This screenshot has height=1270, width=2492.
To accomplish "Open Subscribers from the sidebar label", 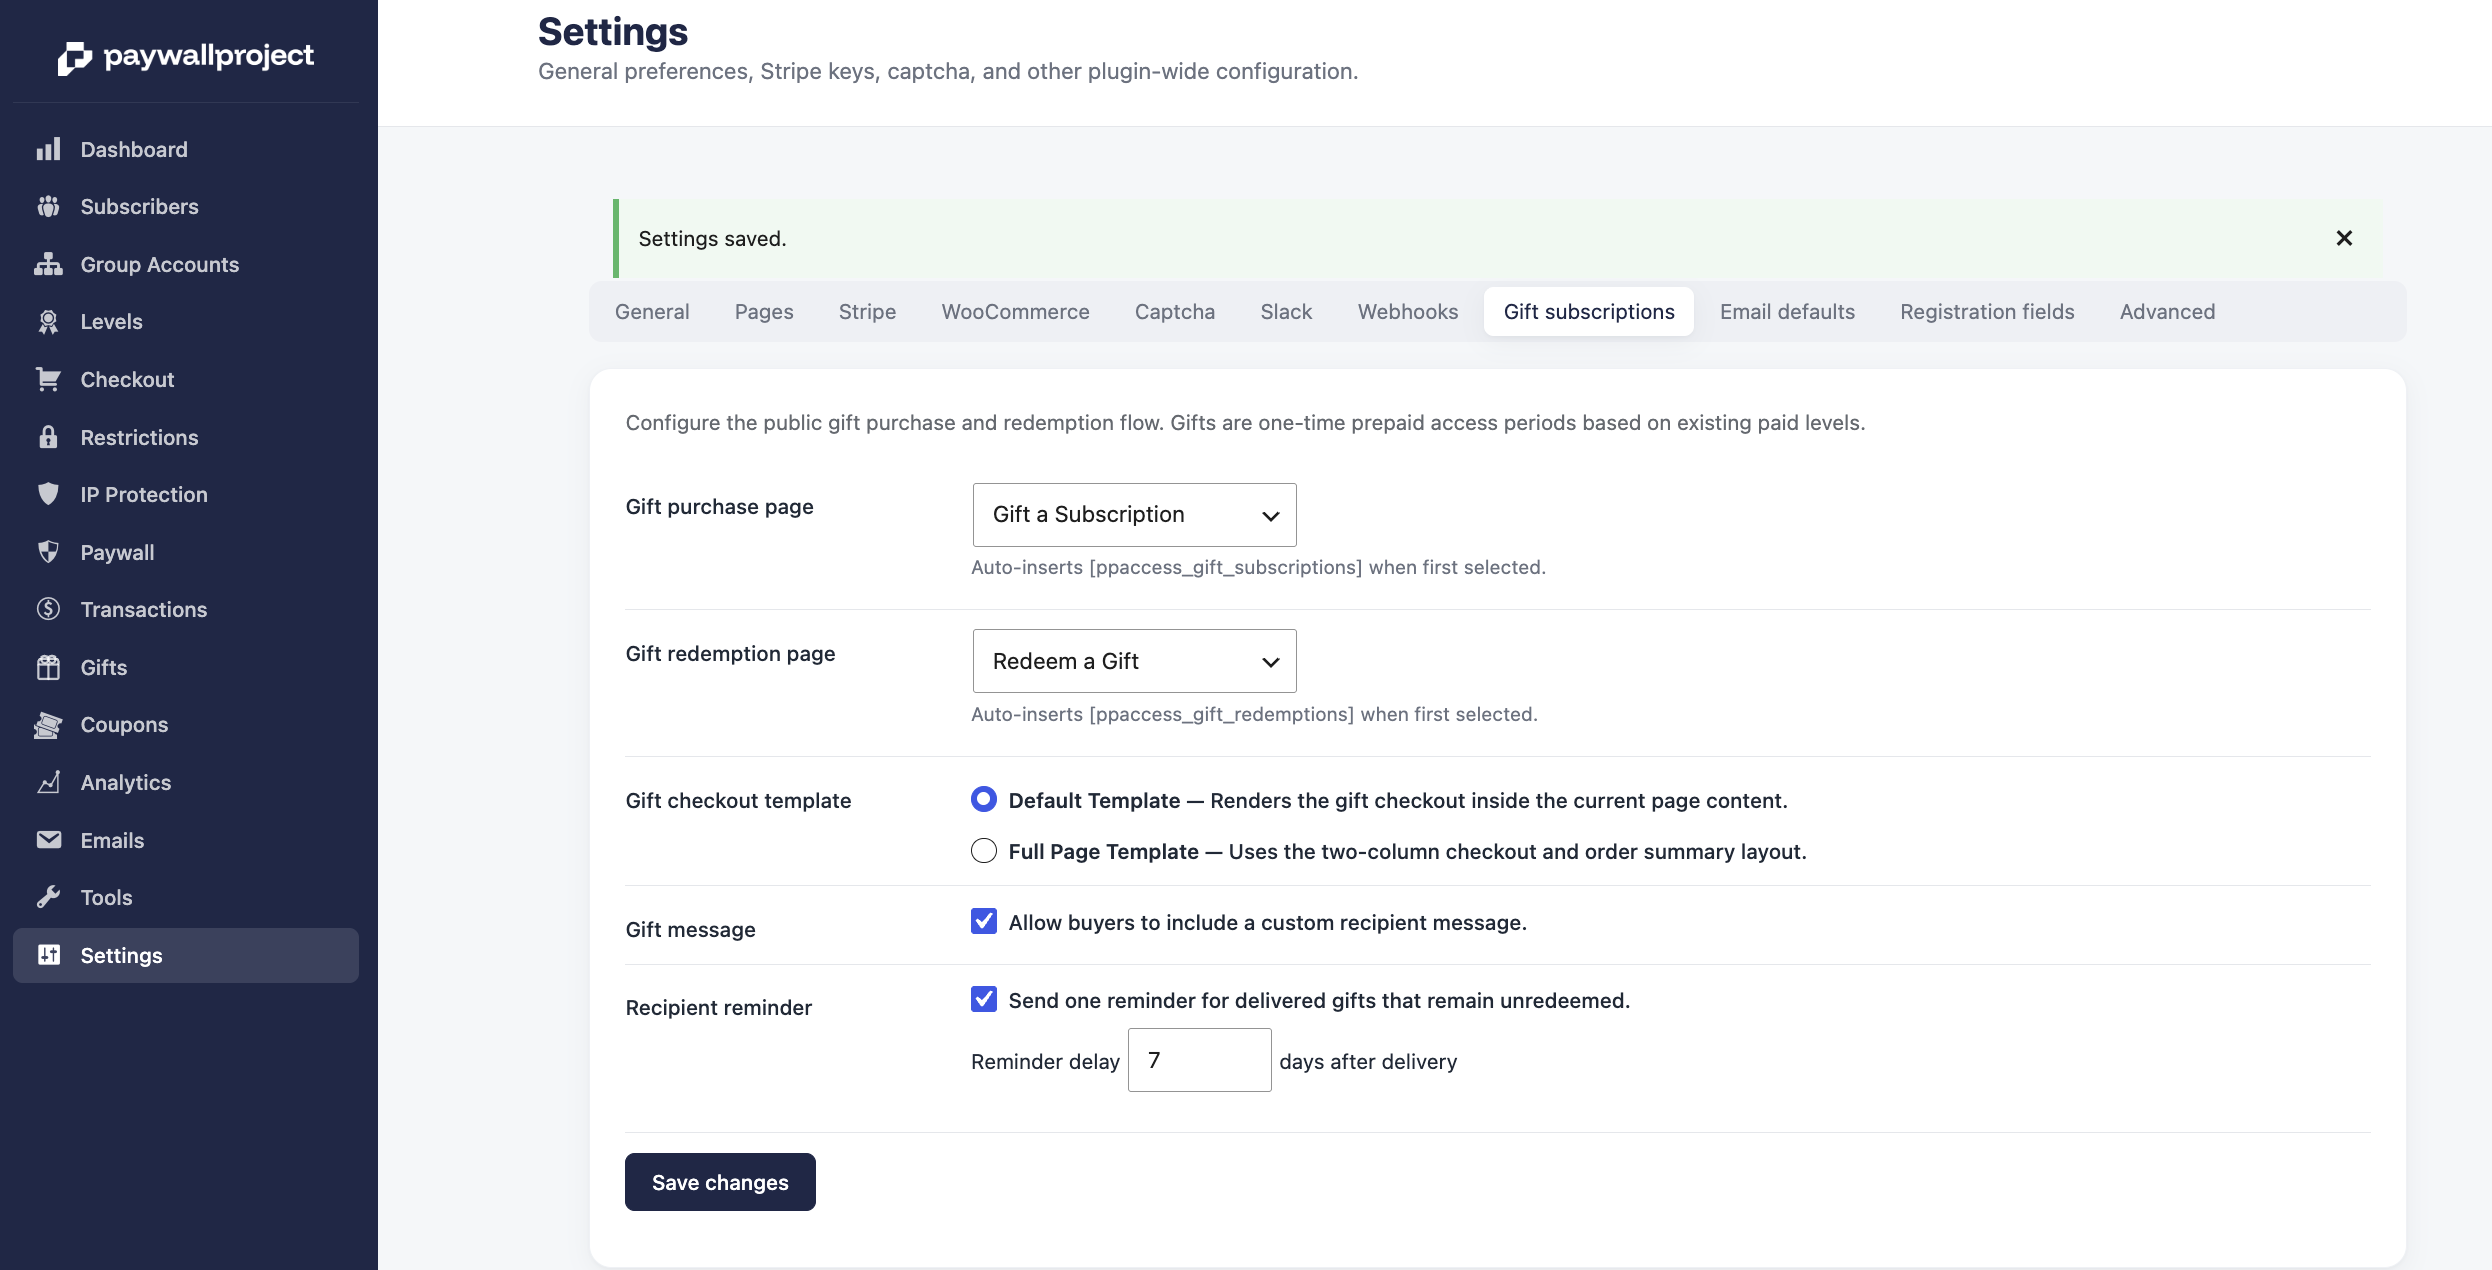I will point(140,206).
